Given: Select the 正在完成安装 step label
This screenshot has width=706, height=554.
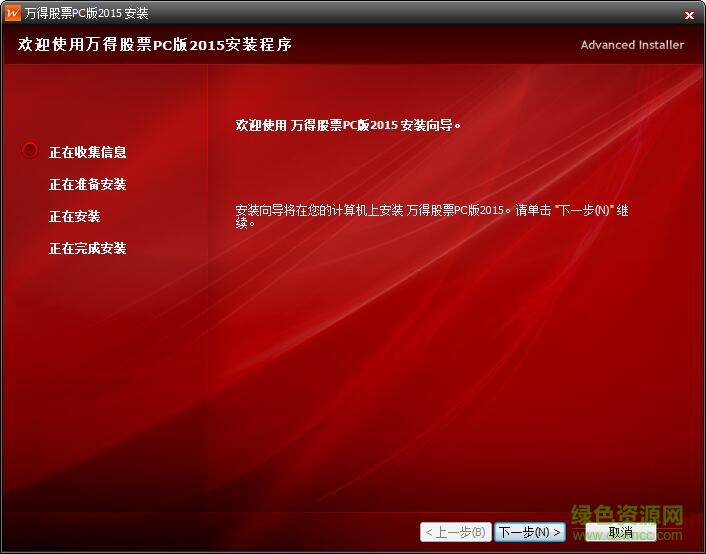Looking at the screenshot, I should pyautogui.click(x=88, y=248).
